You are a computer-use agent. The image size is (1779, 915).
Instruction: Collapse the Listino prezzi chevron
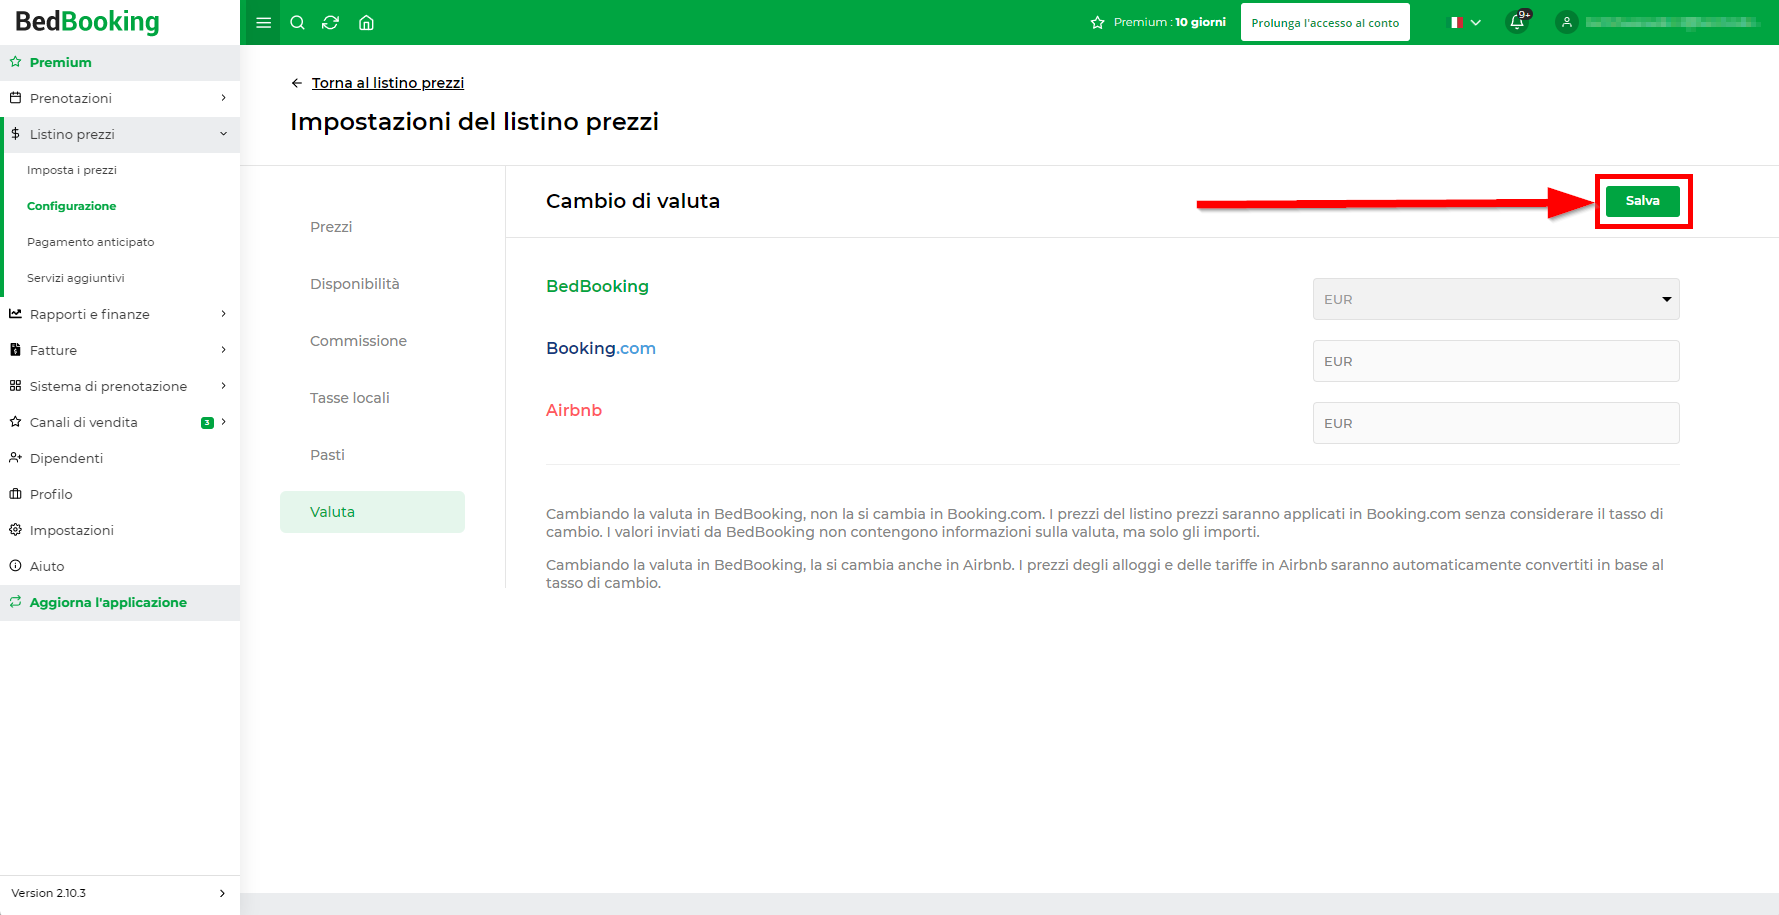pyautogui.click(x=223, y=134)
